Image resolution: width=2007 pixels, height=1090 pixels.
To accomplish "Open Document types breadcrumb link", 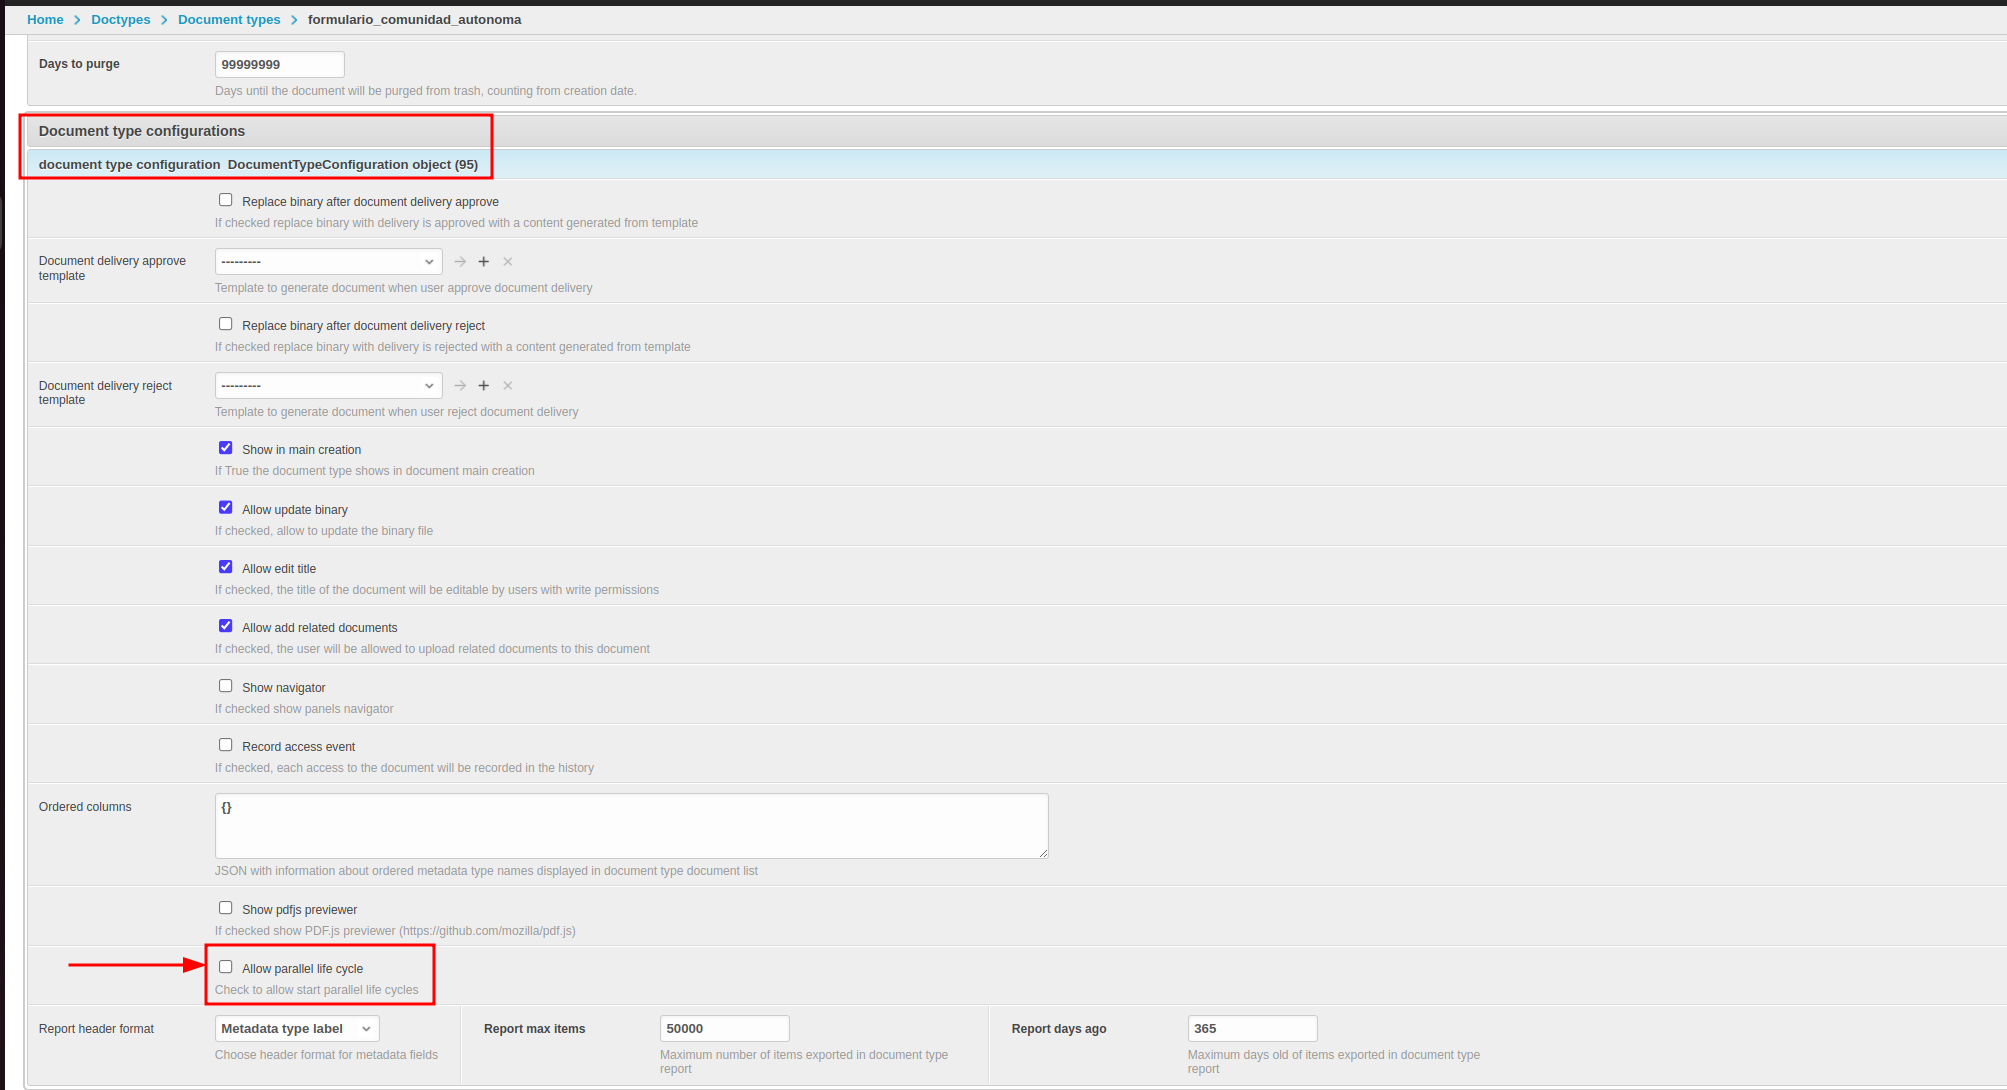I will point(229,20).
